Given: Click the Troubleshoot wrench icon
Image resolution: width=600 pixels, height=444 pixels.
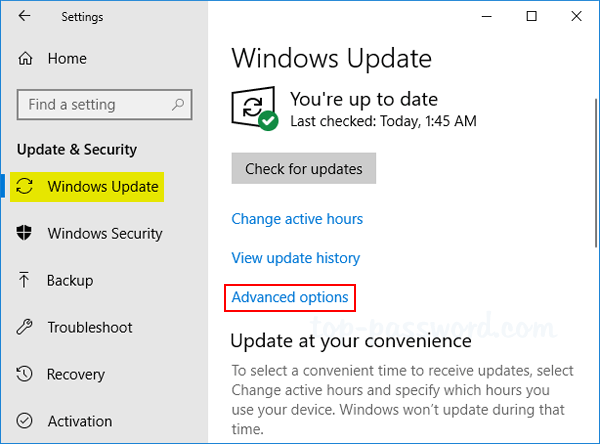Looking at the screenshot, I should click(26, 327).
